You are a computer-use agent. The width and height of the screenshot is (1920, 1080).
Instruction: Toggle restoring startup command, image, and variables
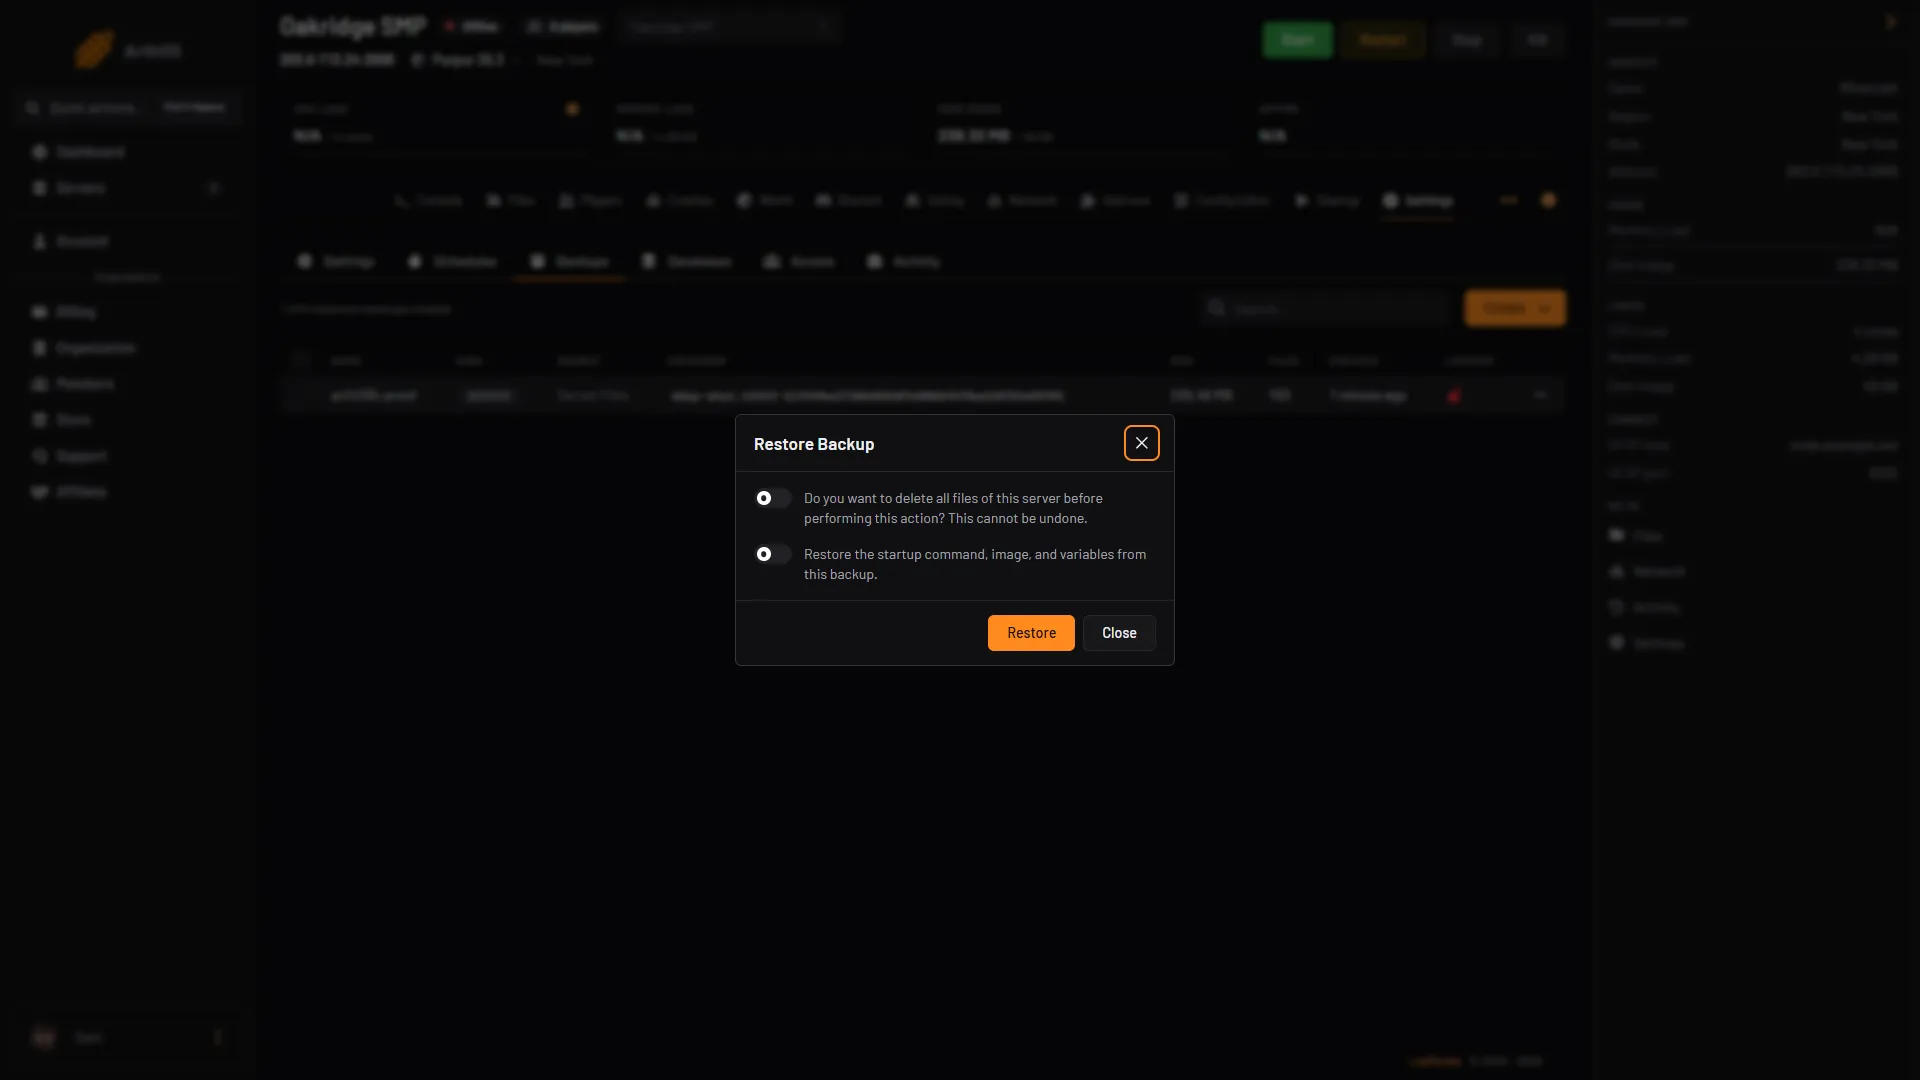pos(772,554)
